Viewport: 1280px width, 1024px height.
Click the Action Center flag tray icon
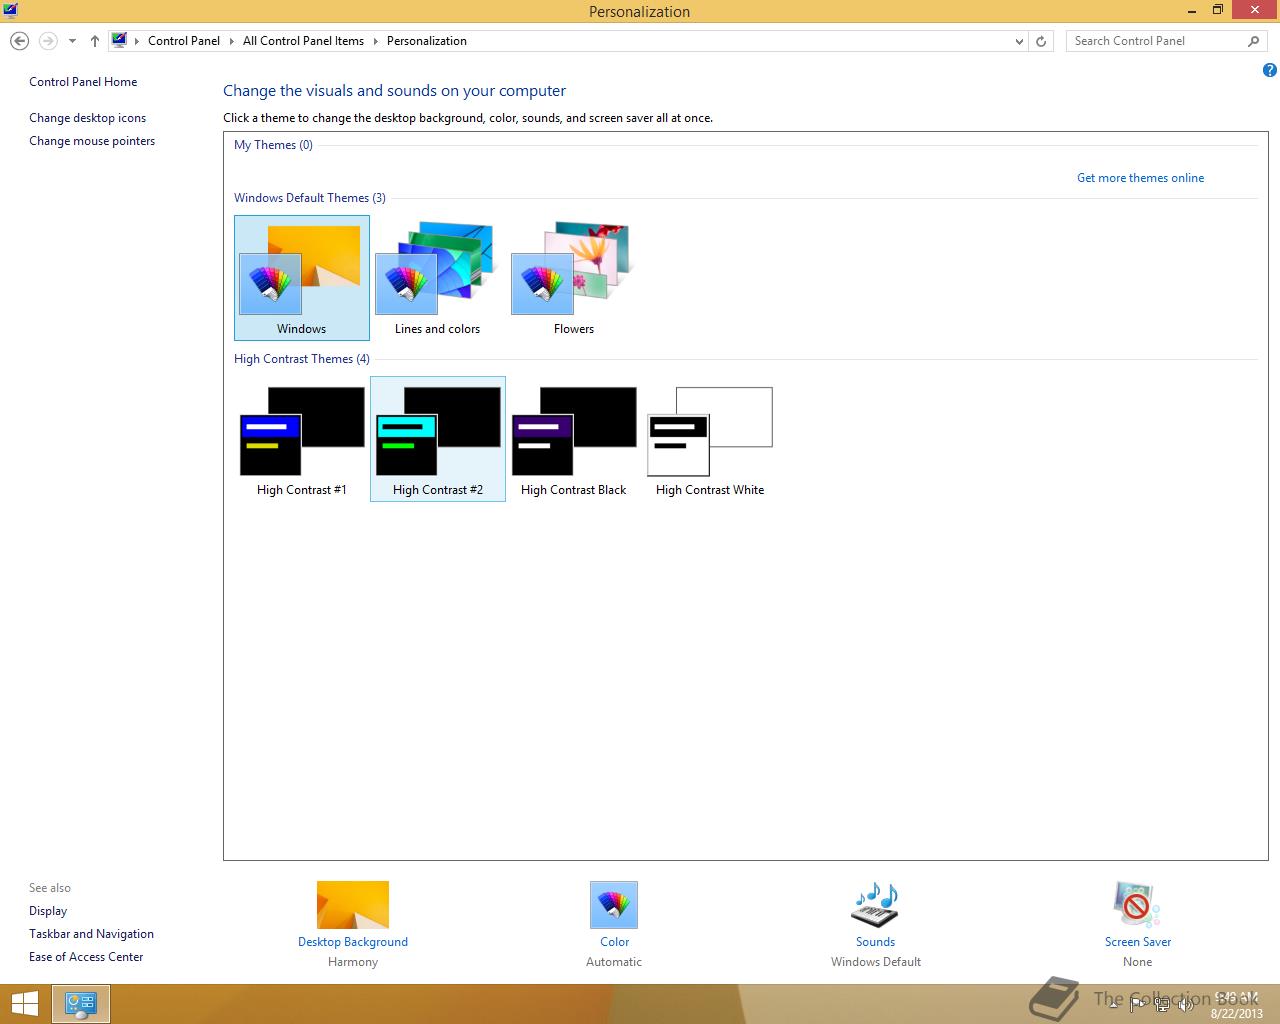tap(1138, 1004)
